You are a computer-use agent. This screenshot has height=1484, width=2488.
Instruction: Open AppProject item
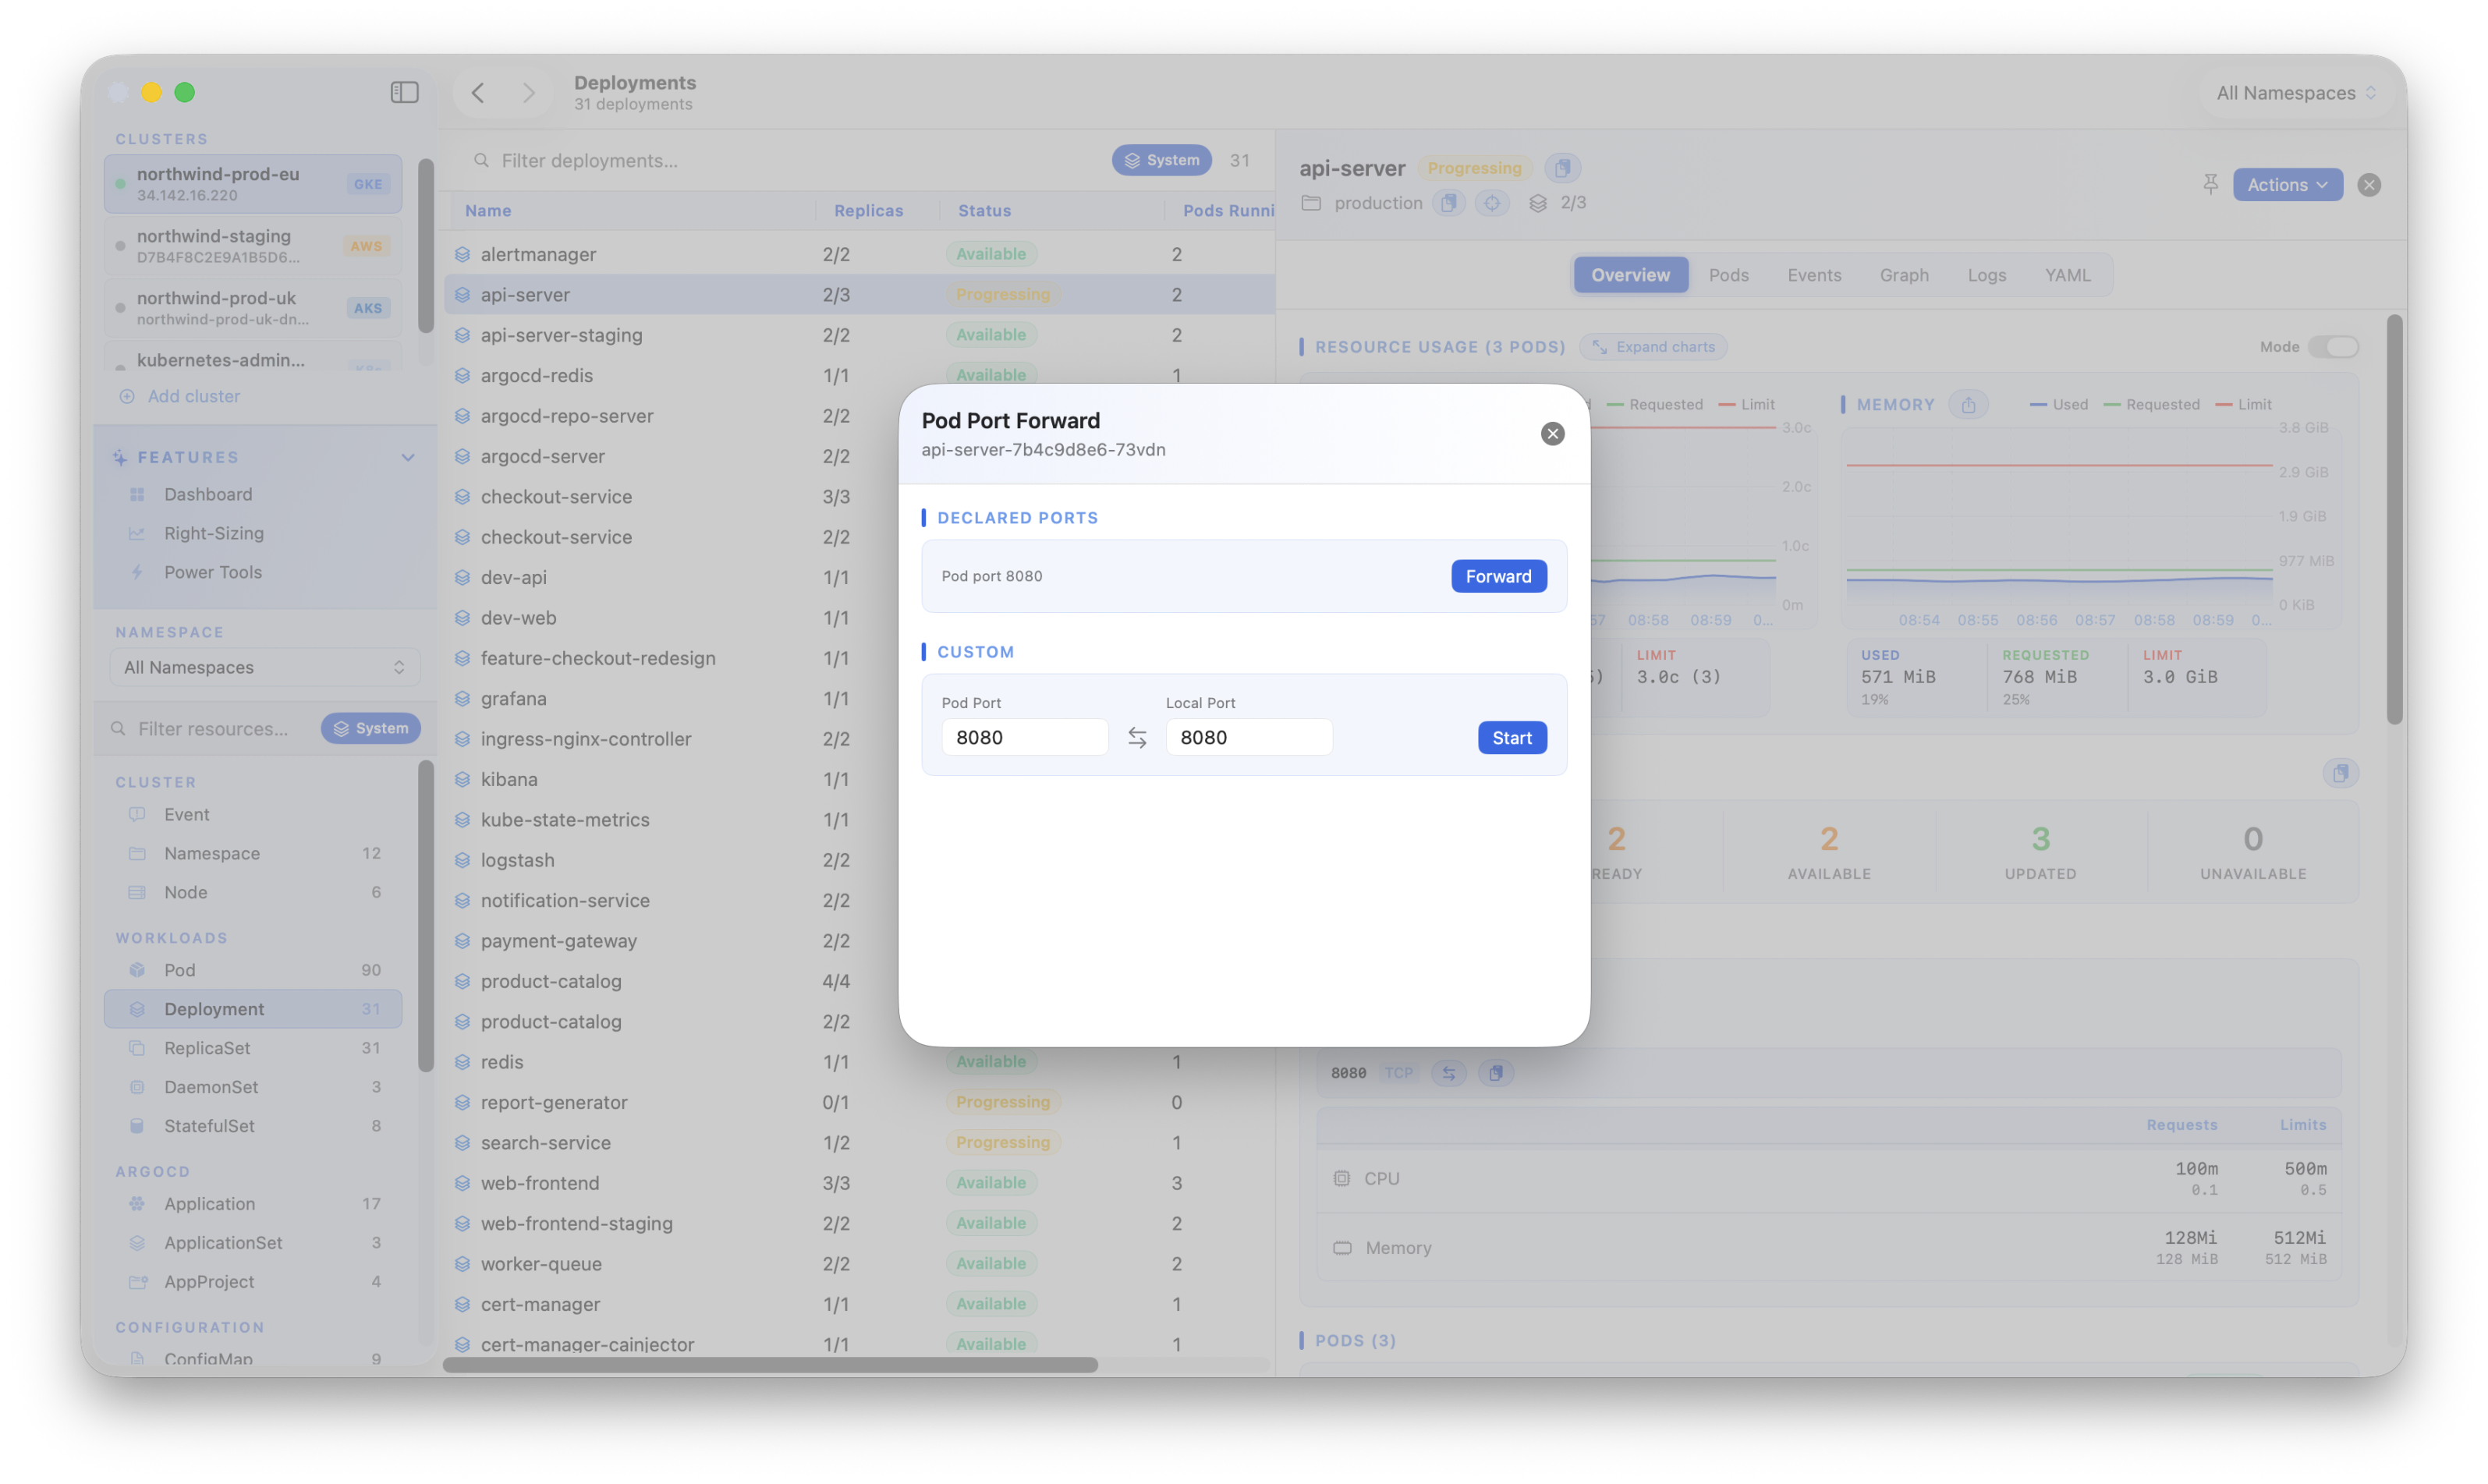253,1282
